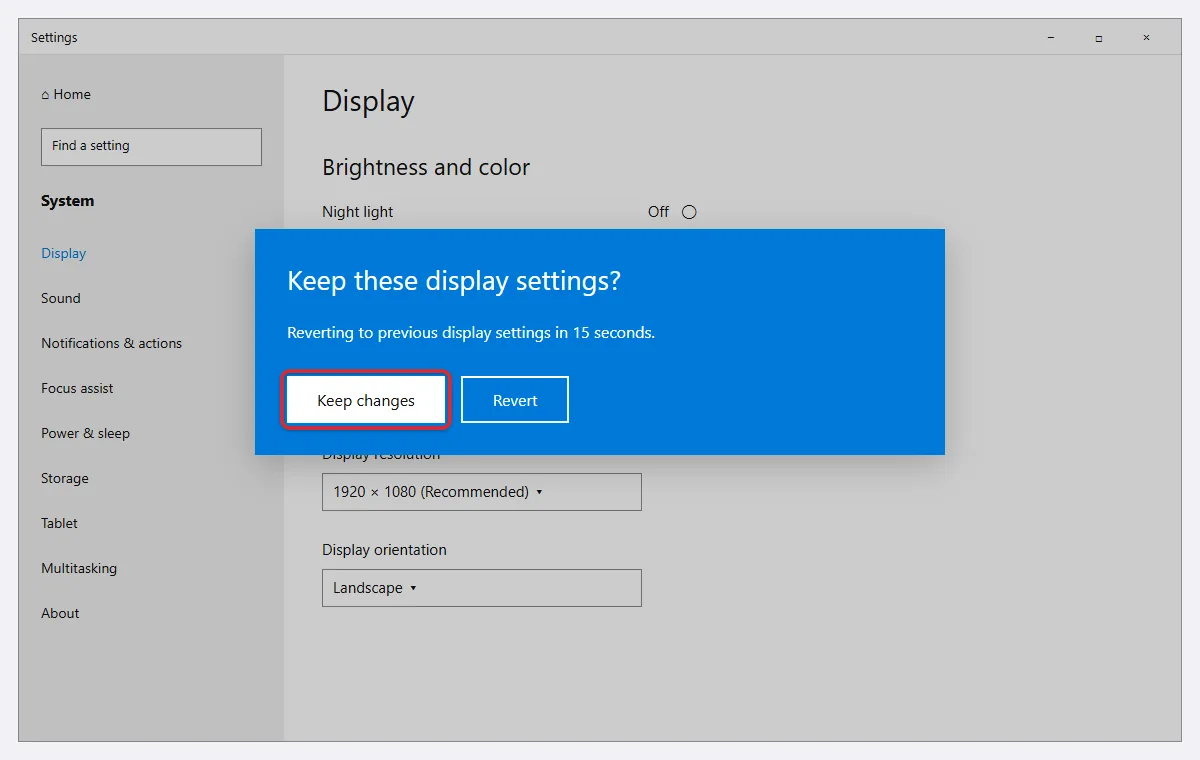Open Power & sleep settings
Image resolution: width=1200 pixels, height=760 pixels.
click(x=86, y=433)
